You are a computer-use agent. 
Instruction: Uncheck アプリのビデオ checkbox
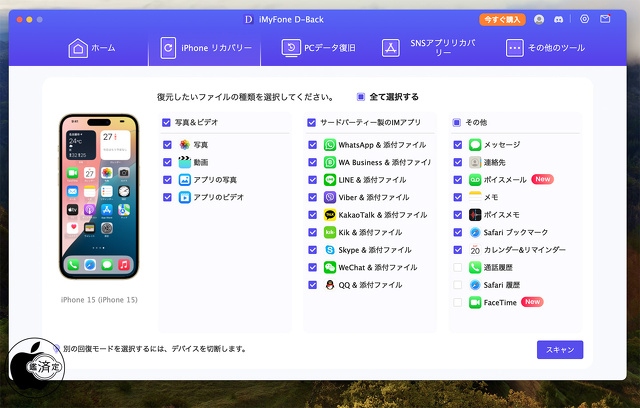click(167, 197)
